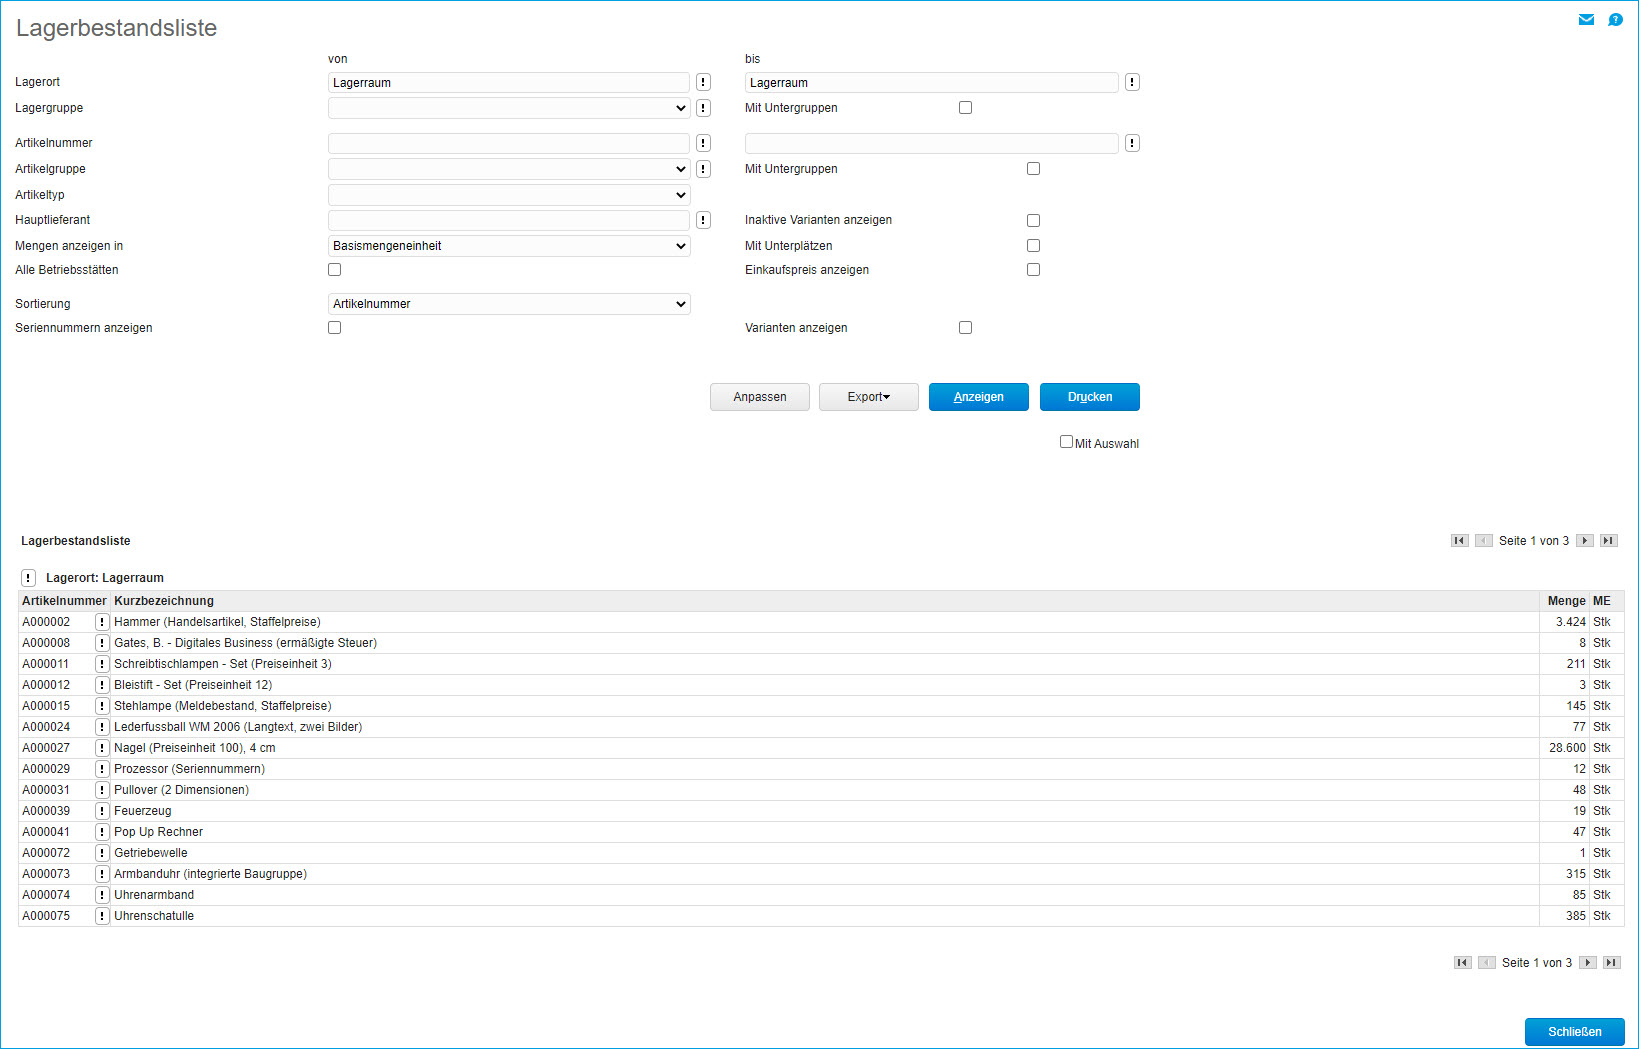Tick the Einkaufspreis anzeigen checkbox
This screenshot has width=1639, height=1049.
(x=1033, y=270)
